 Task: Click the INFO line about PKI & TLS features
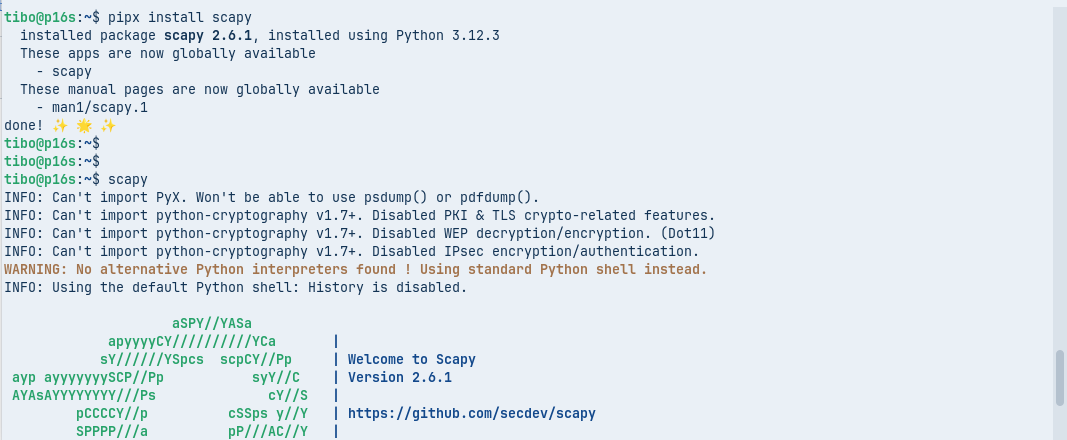359,215
